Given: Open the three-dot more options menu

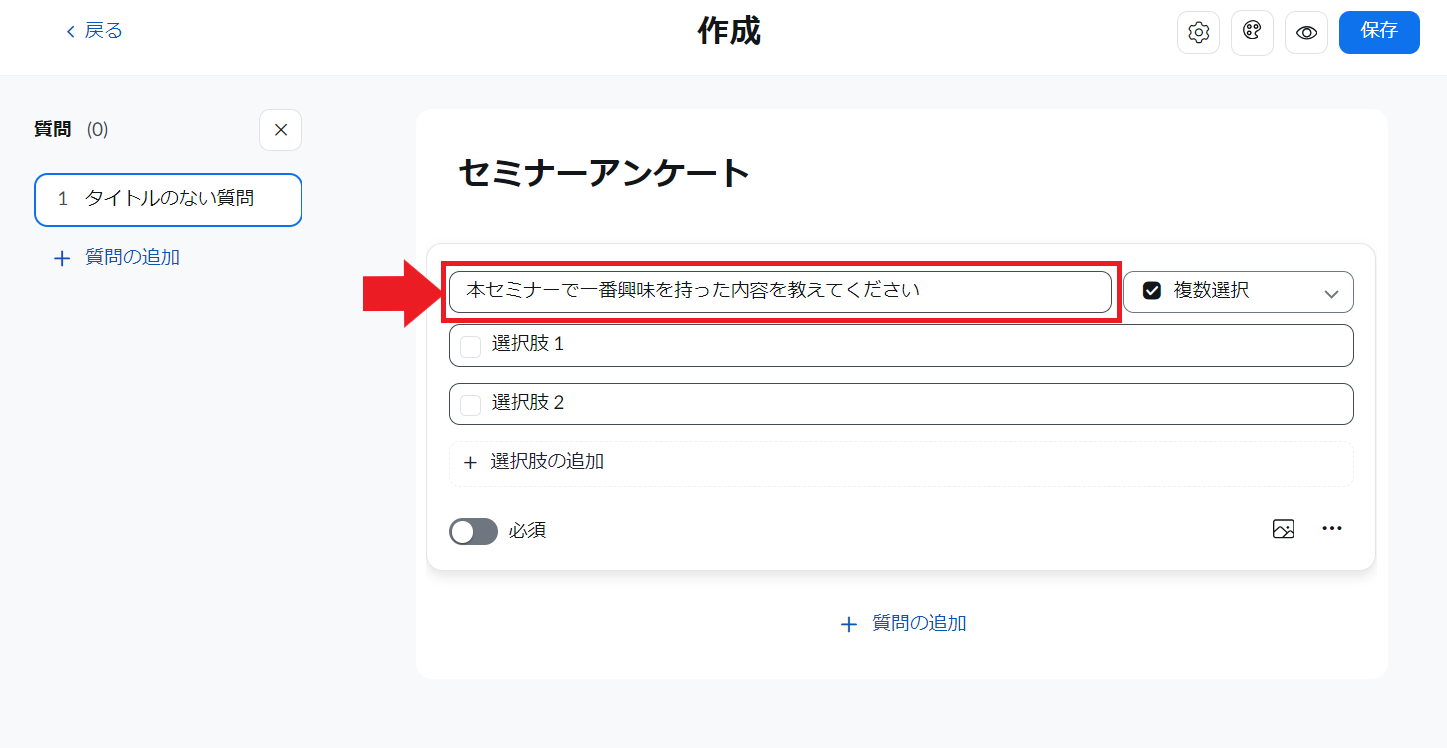Looking at the screenshot, I should coord(1332,529).
